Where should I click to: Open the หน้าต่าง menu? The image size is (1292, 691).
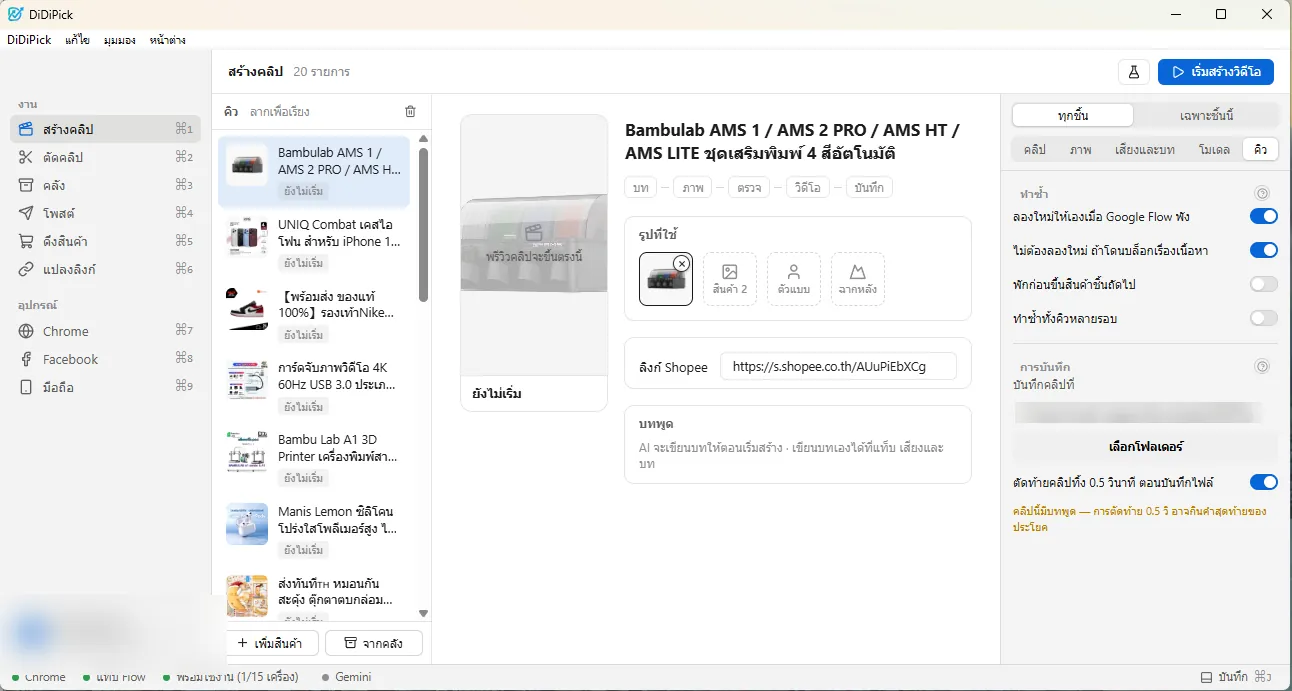click(167, 40)
